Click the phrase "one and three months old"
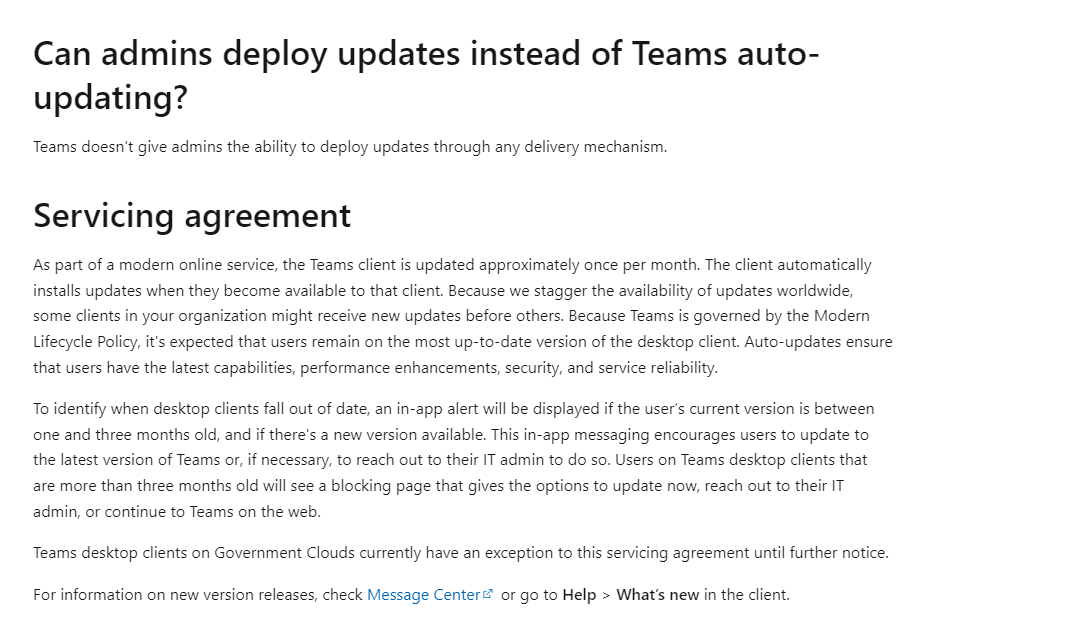 [124, 434]
